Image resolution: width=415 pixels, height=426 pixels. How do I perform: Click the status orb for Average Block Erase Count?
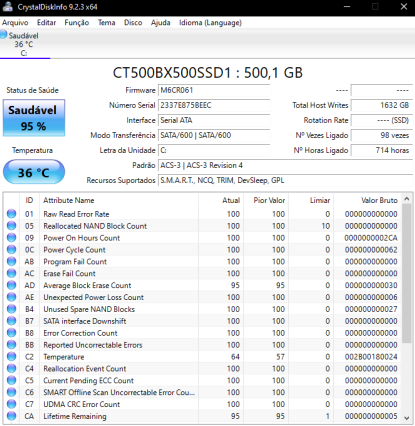coord(11,285)
